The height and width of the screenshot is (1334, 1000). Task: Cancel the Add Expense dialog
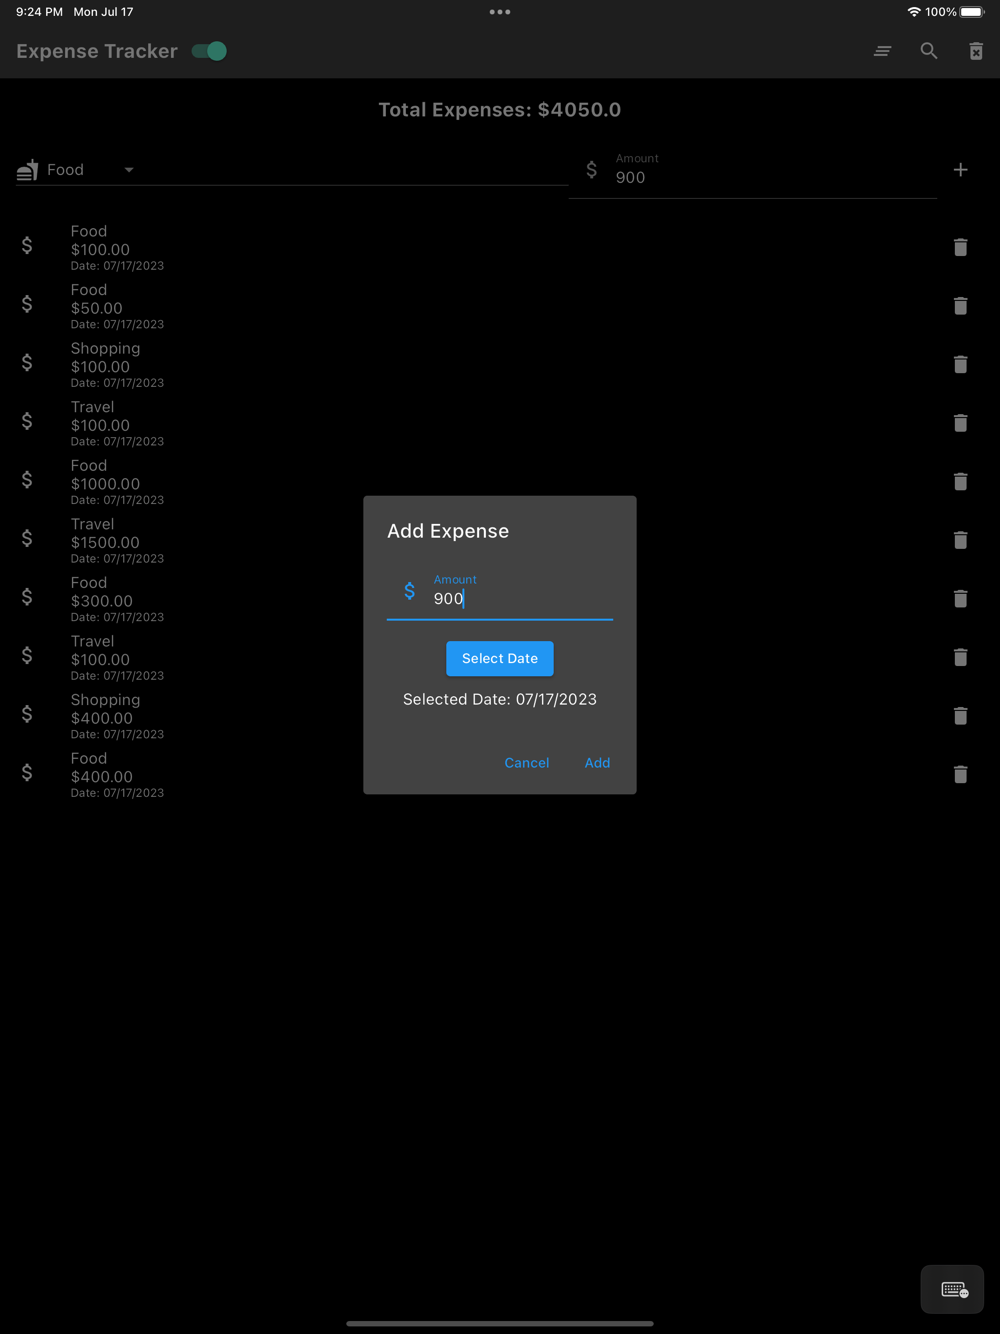pos(527,763)
